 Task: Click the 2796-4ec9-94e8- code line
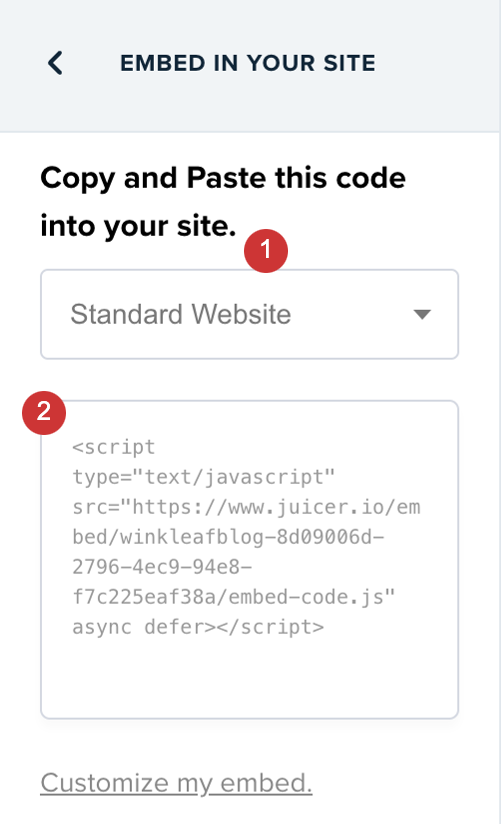(x=162, y=567)
